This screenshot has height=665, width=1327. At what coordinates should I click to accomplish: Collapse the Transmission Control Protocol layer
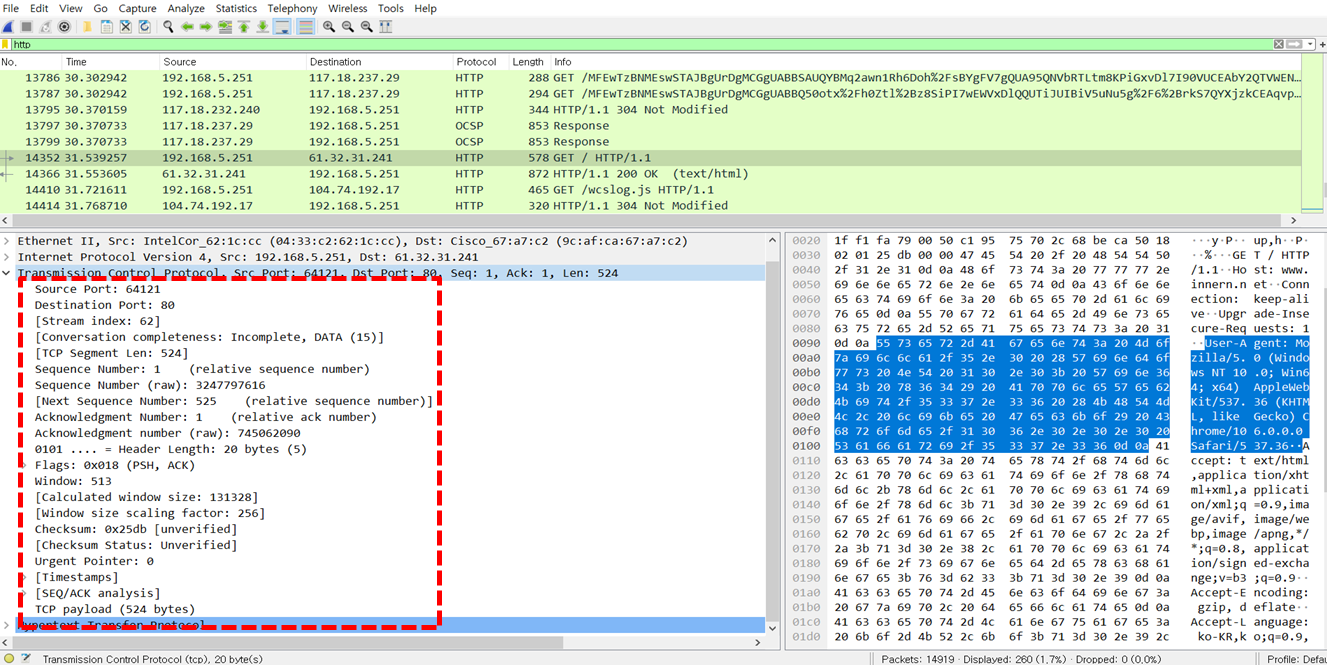point(7,273)
